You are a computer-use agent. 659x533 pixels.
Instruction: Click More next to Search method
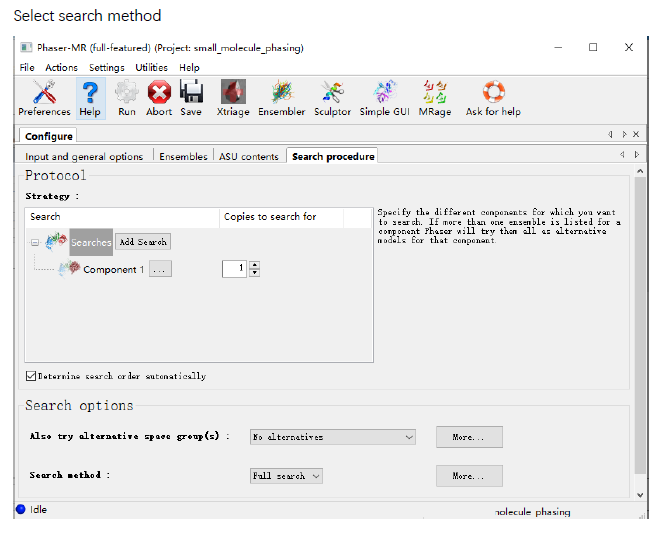[469, 476]
